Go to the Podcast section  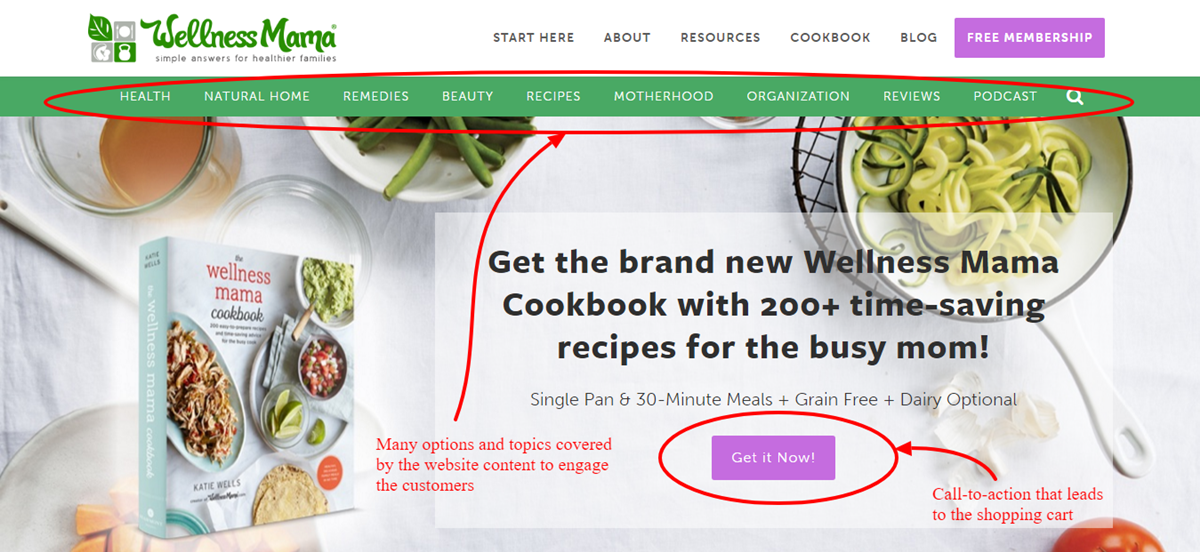click(x=1005, y=97)
